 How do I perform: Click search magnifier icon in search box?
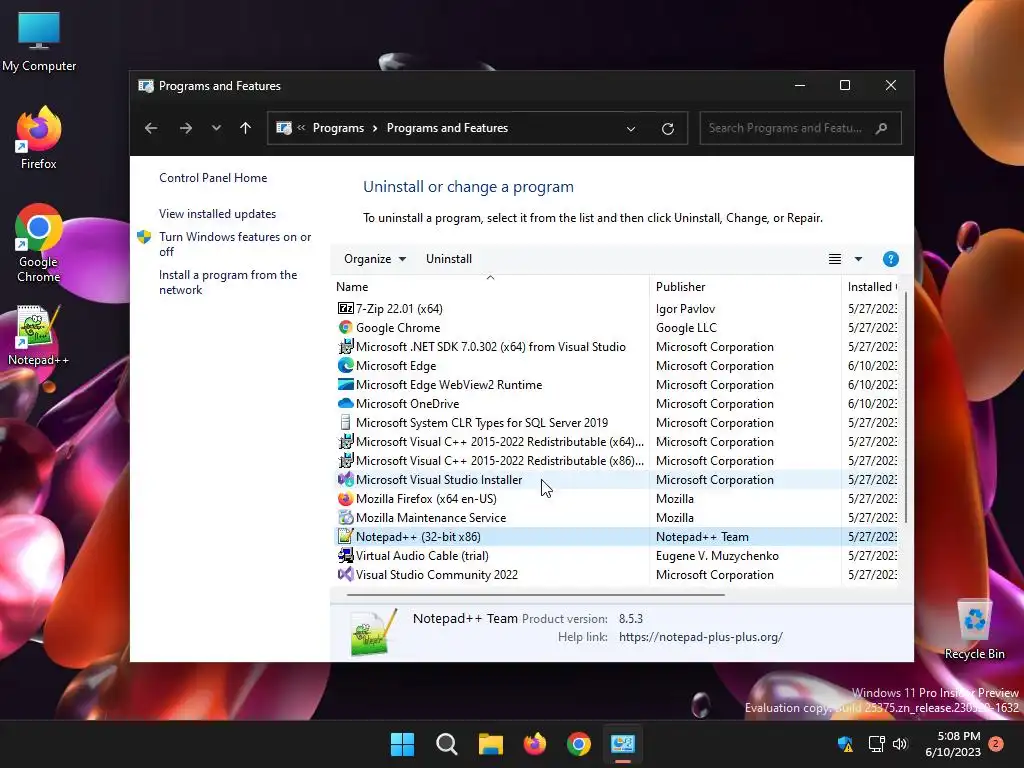click(882, 128)
